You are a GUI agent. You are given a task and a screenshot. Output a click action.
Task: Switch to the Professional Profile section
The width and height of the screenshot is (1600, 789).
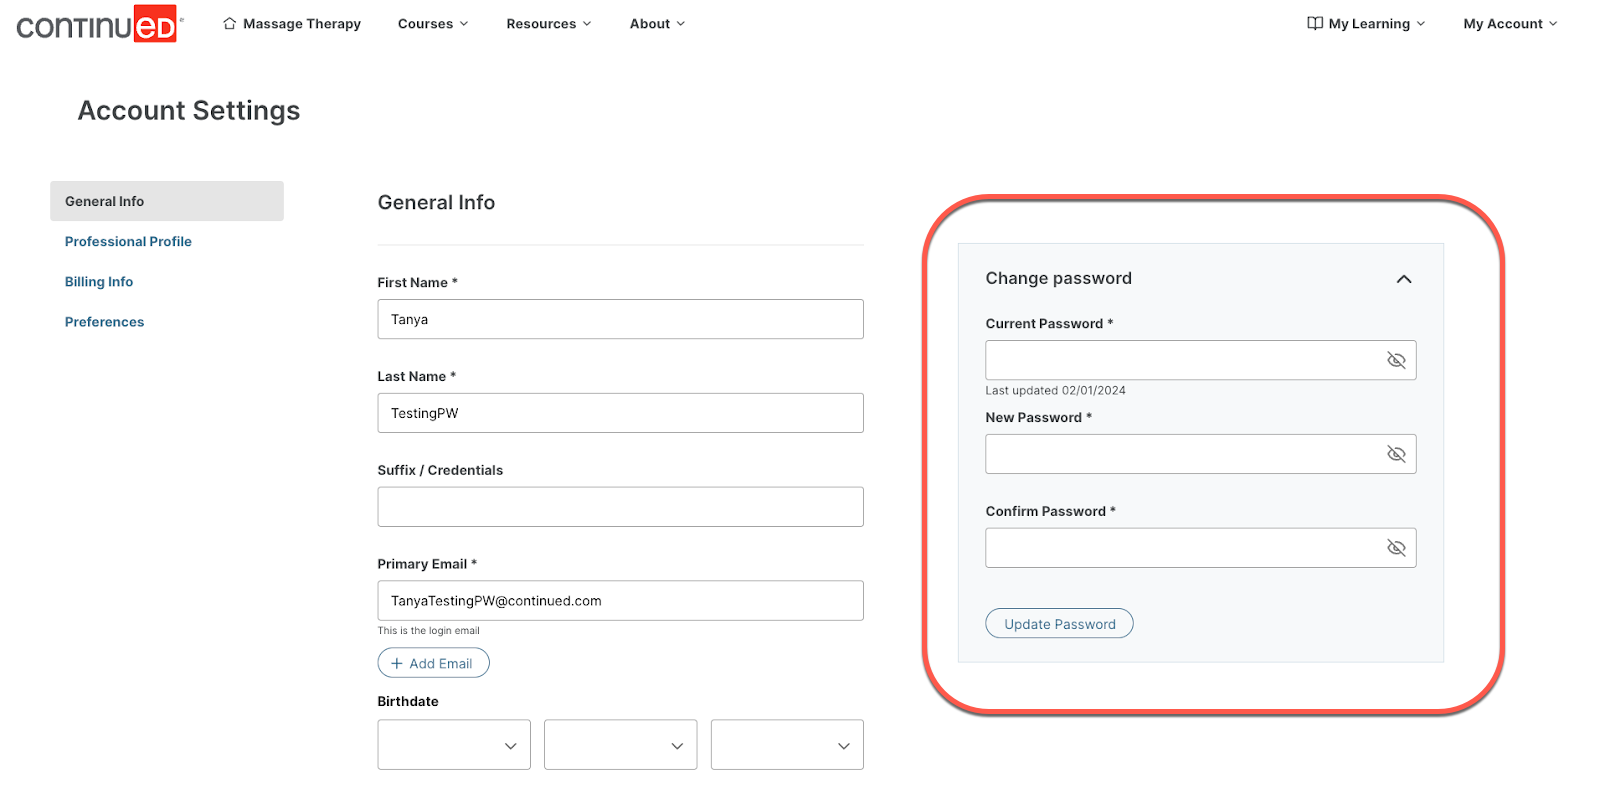pyautogui.click(x=128, y=241)
